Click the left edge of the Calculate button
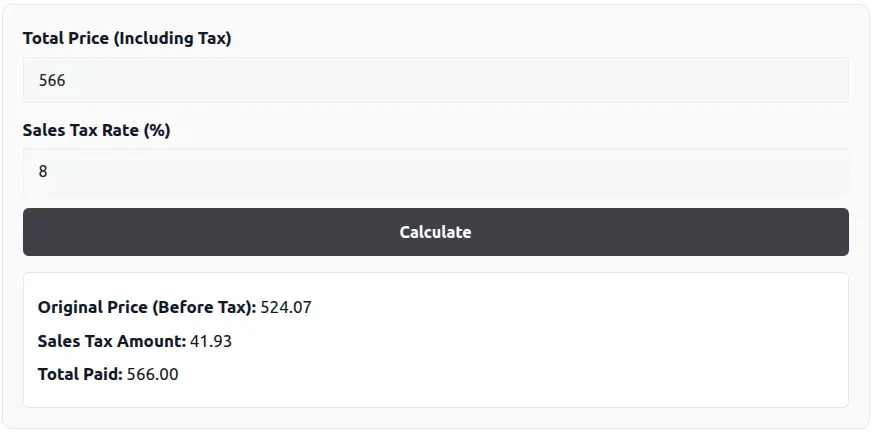This screenshot has height=434, width=873. [x=40, y=232]
